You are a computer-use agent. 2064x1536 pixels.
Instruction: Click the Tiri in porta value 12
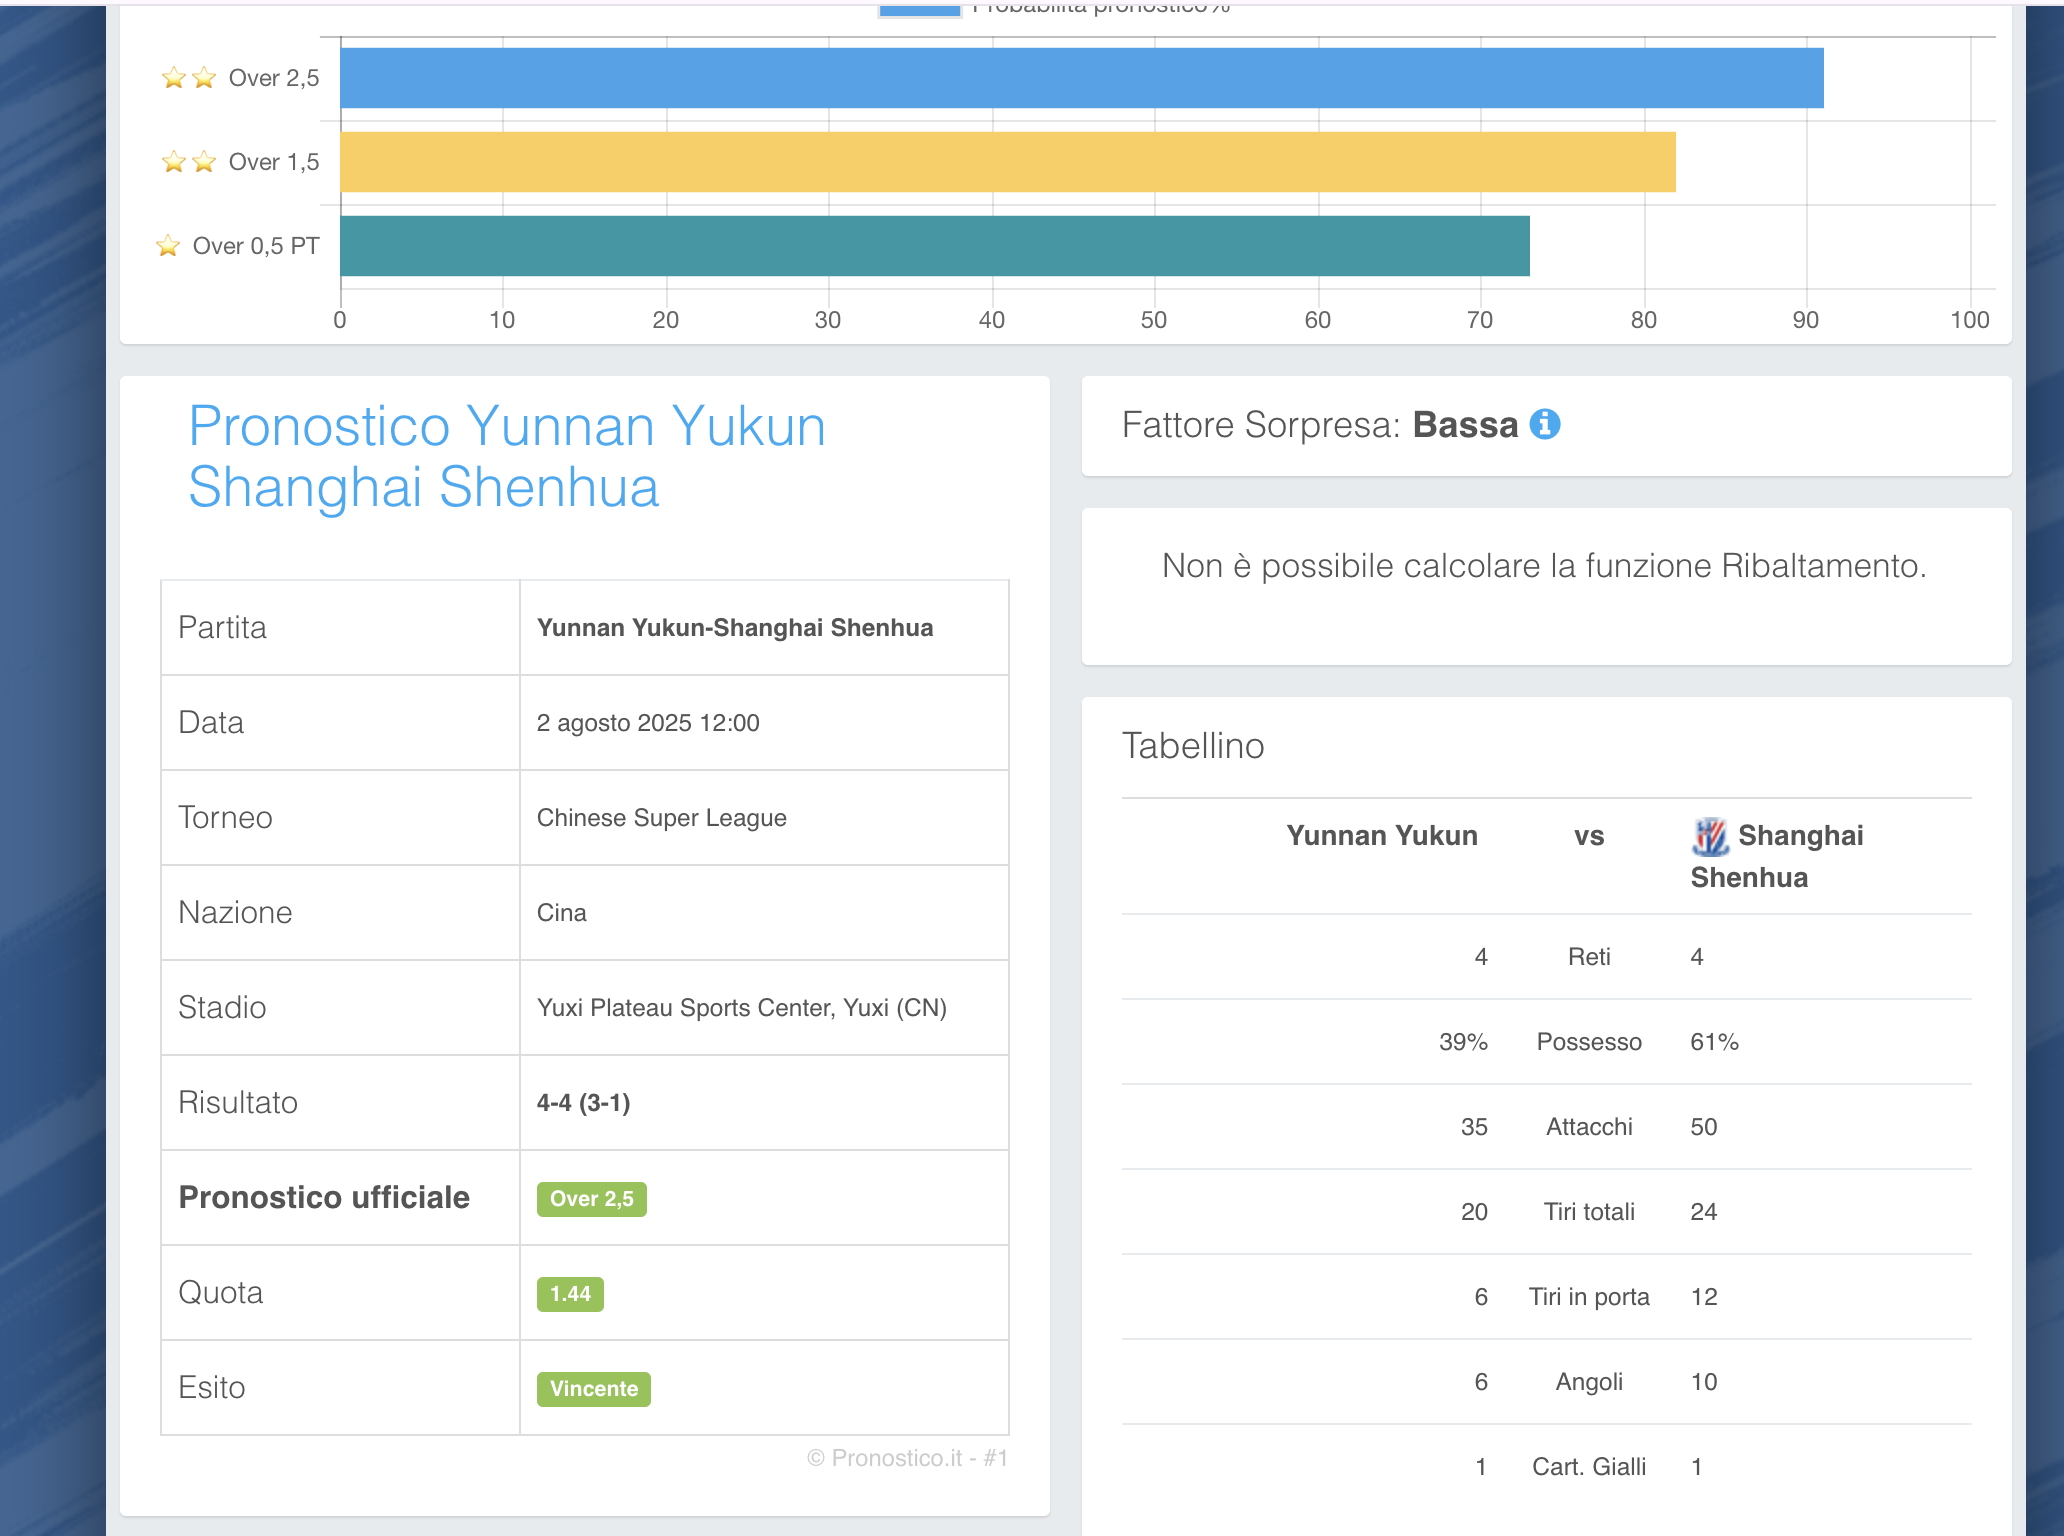click(x=1704, y=1297)
